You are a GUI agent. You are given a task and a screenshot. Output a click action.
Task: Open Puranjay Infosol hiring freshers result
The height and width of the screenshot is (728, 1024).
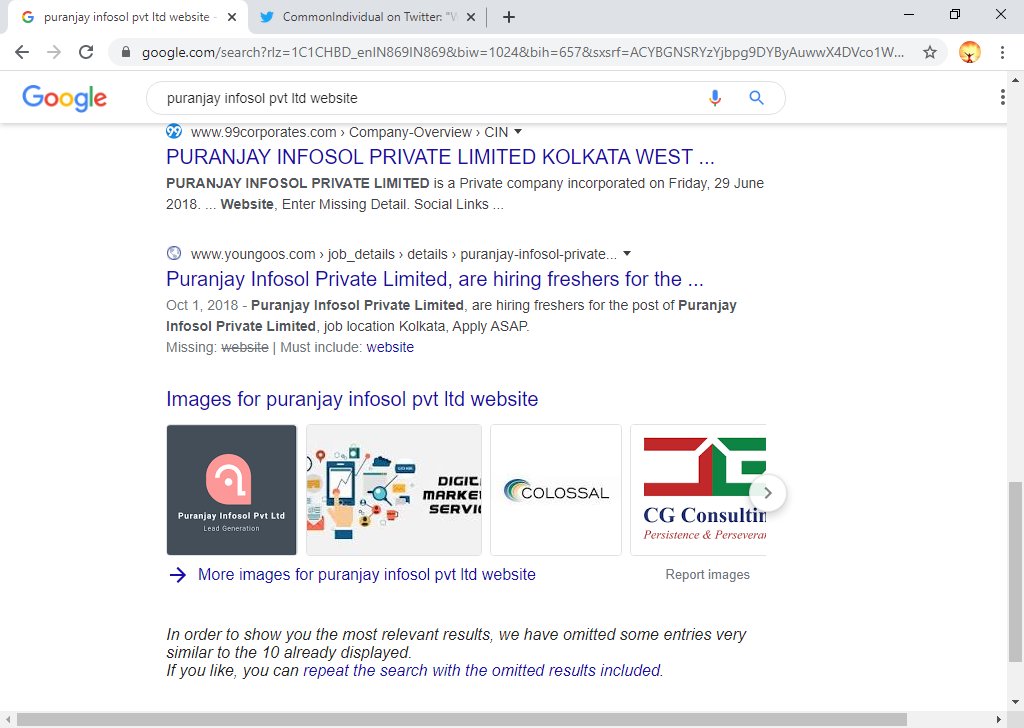(x=434, y=279)
